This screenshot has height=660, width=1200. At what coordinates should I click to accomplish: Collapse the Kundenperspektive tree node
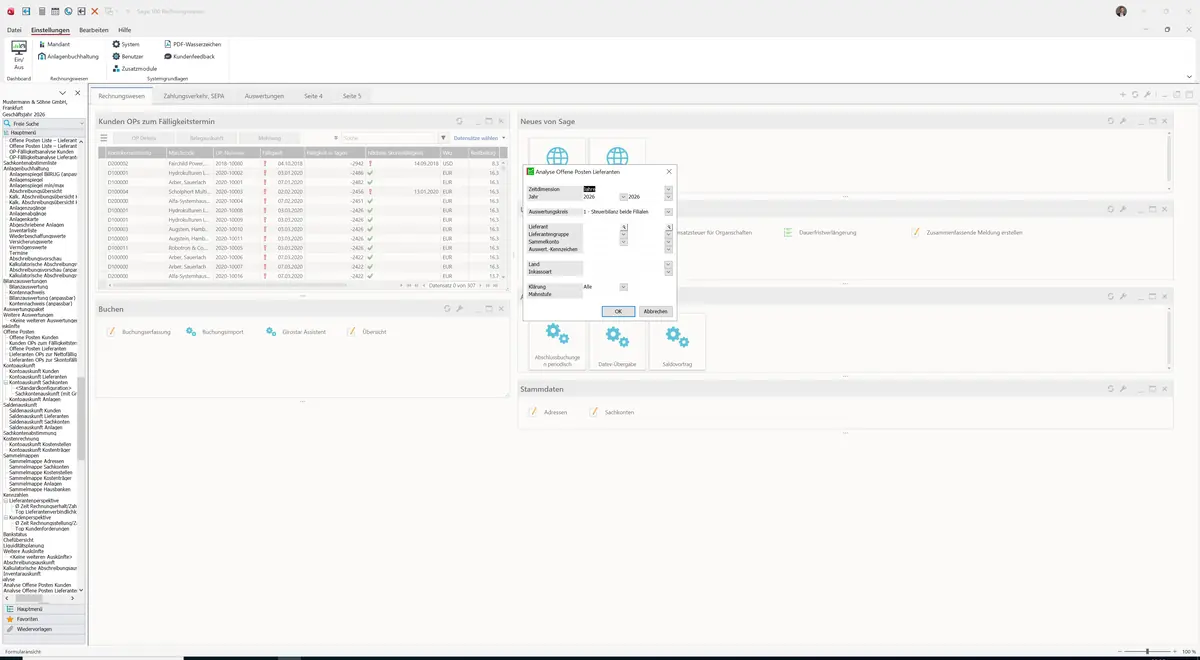[5, 517]
